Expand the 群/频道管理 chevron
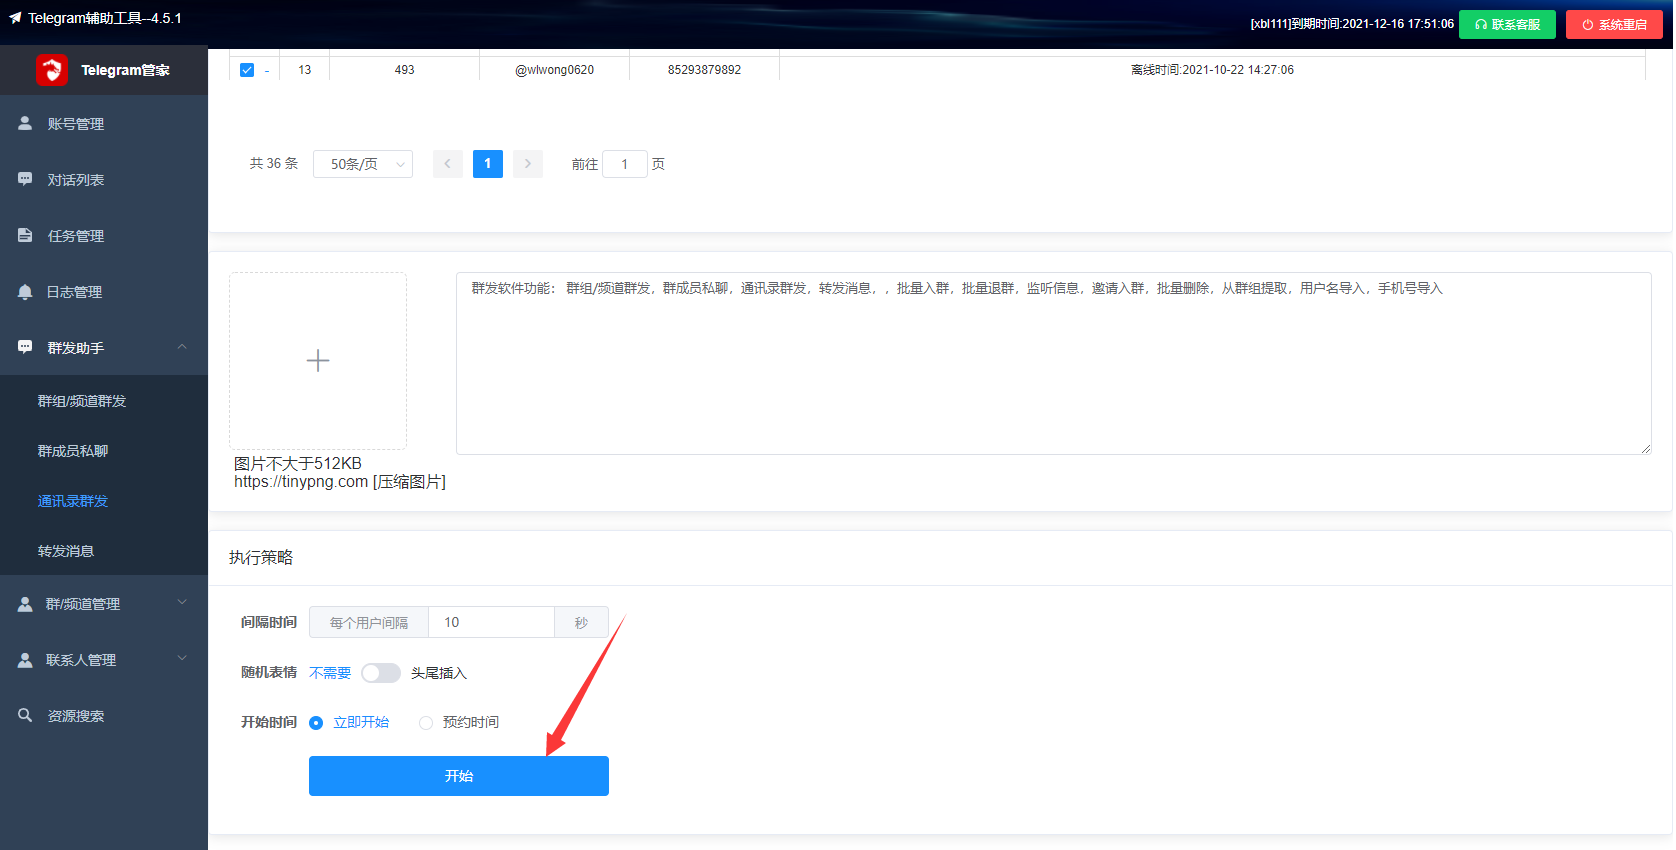1676x850 pixels. point(182,602)
